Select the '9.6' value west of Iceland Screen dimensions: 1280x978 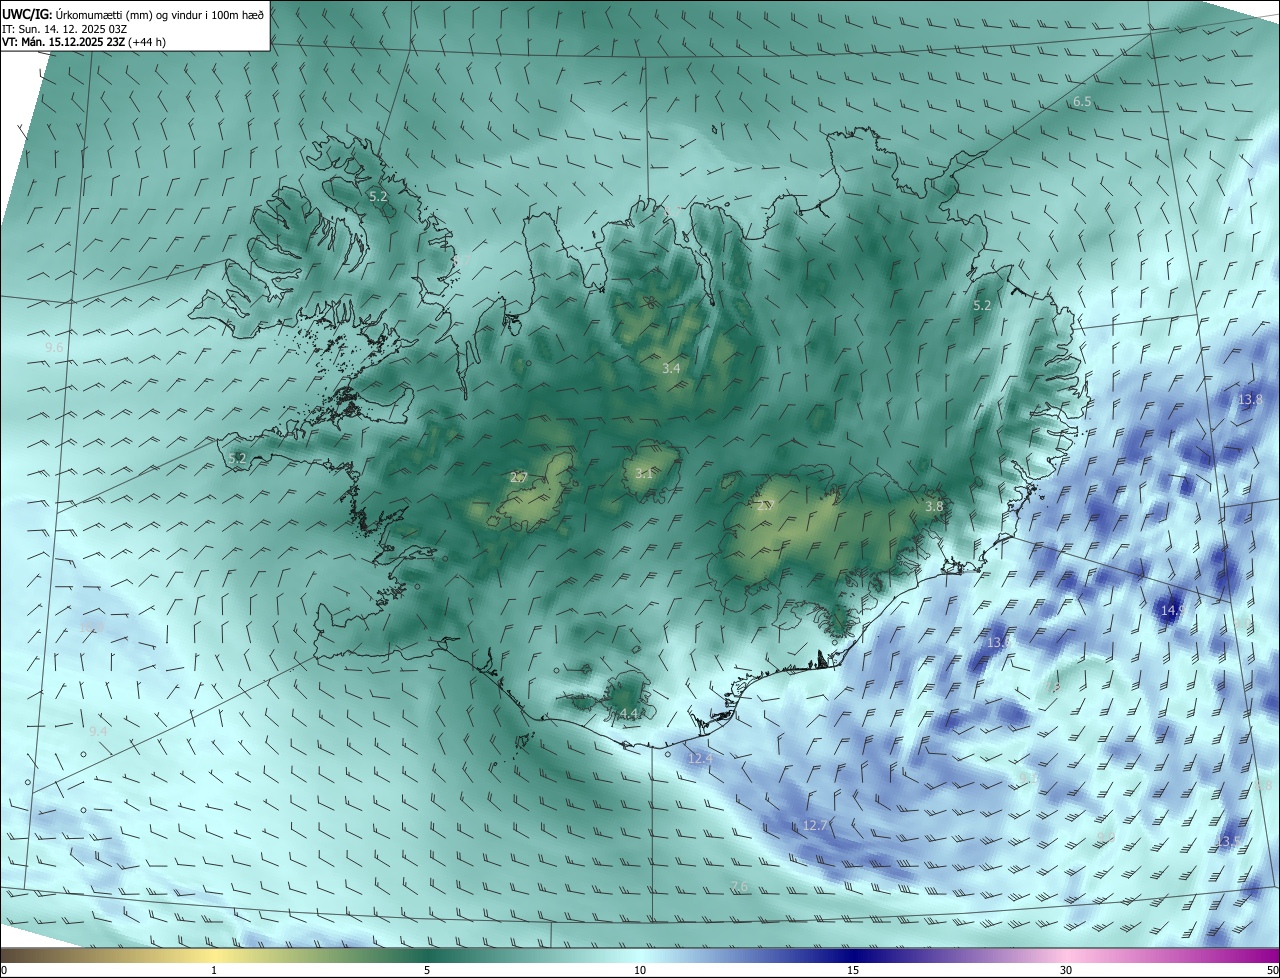pyautogui.click(x=54, y=347)
